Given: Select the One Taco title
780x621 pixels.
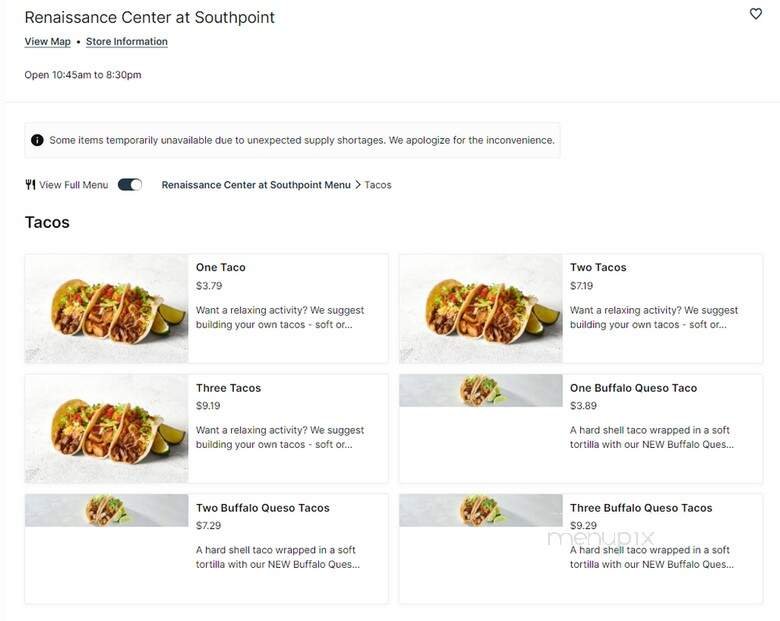Looking at the screenshot, I should click(x=221, y=268).
